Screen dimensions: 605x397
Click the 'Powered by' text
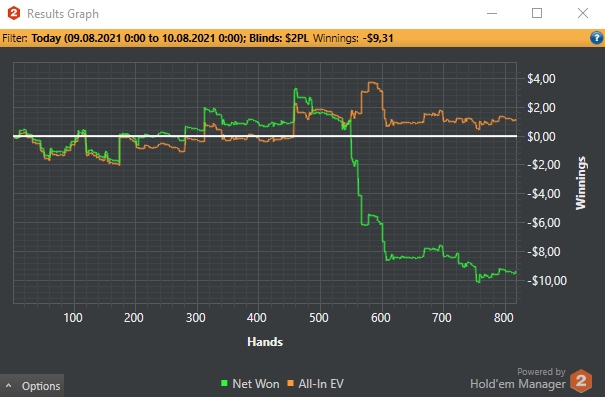[541, 372]
